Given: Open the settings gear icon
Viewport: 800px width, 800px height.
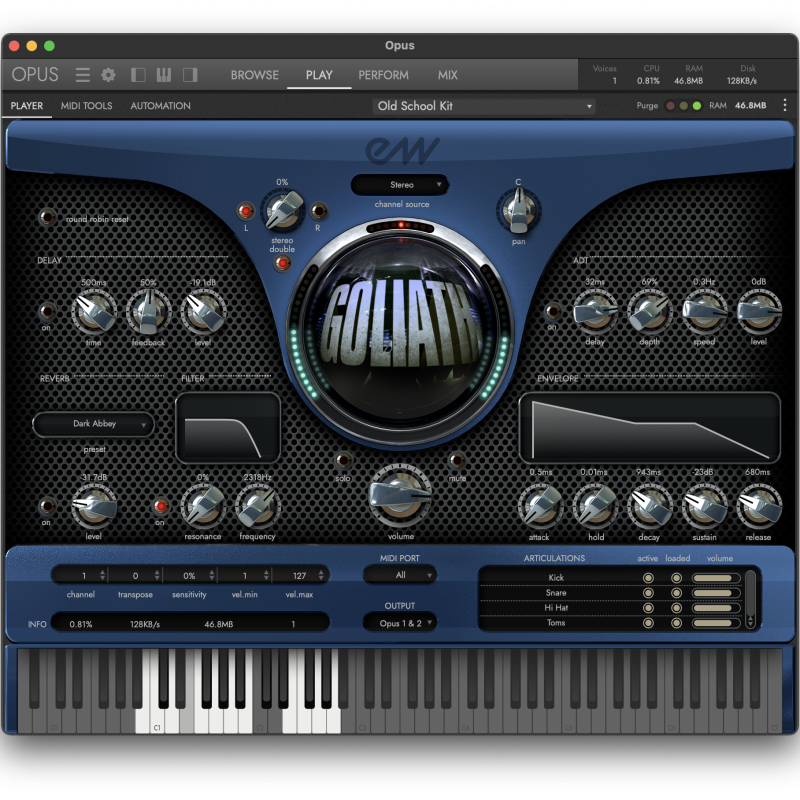Looking at the screenshot, I should (108, 75).
